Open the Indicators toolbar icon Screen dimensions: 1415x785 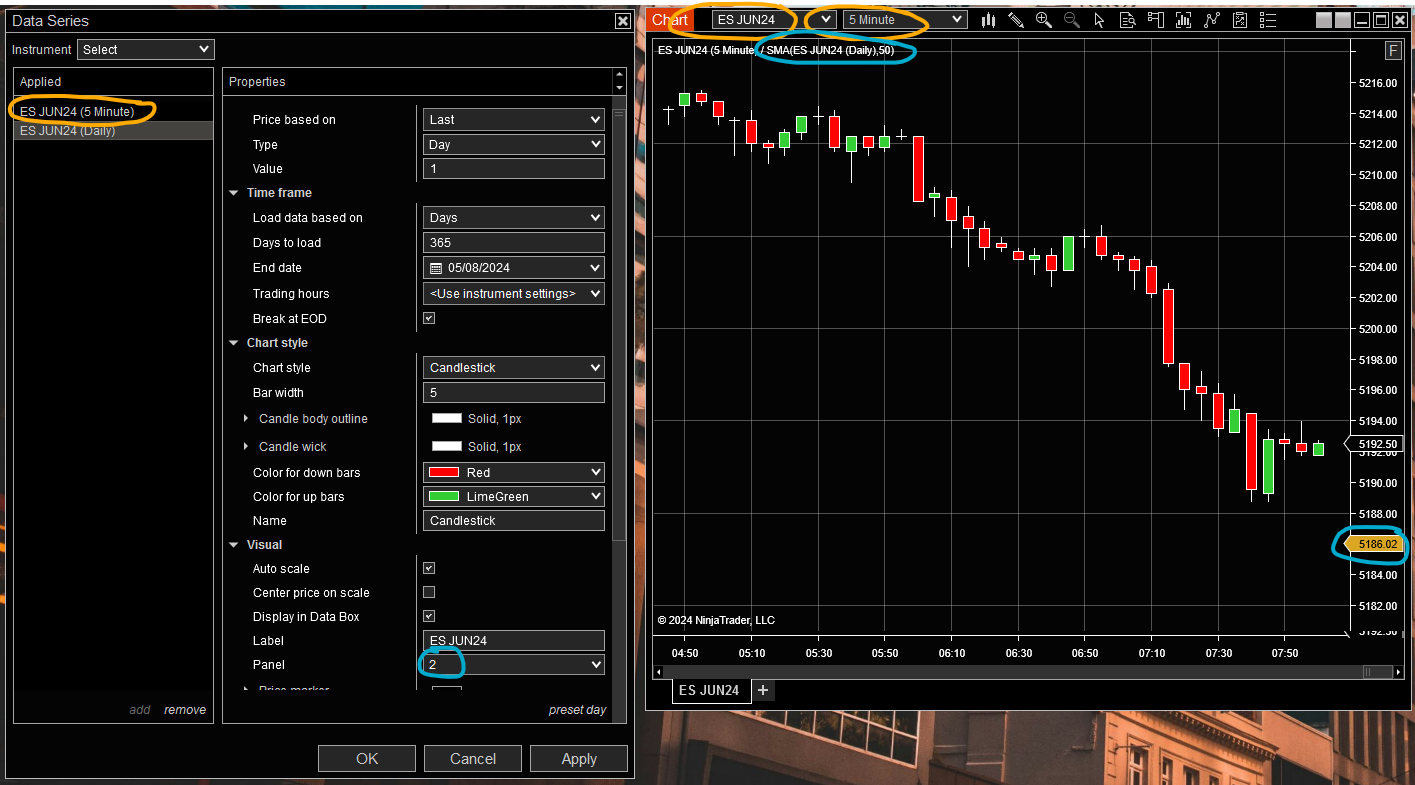point(1212,20)
